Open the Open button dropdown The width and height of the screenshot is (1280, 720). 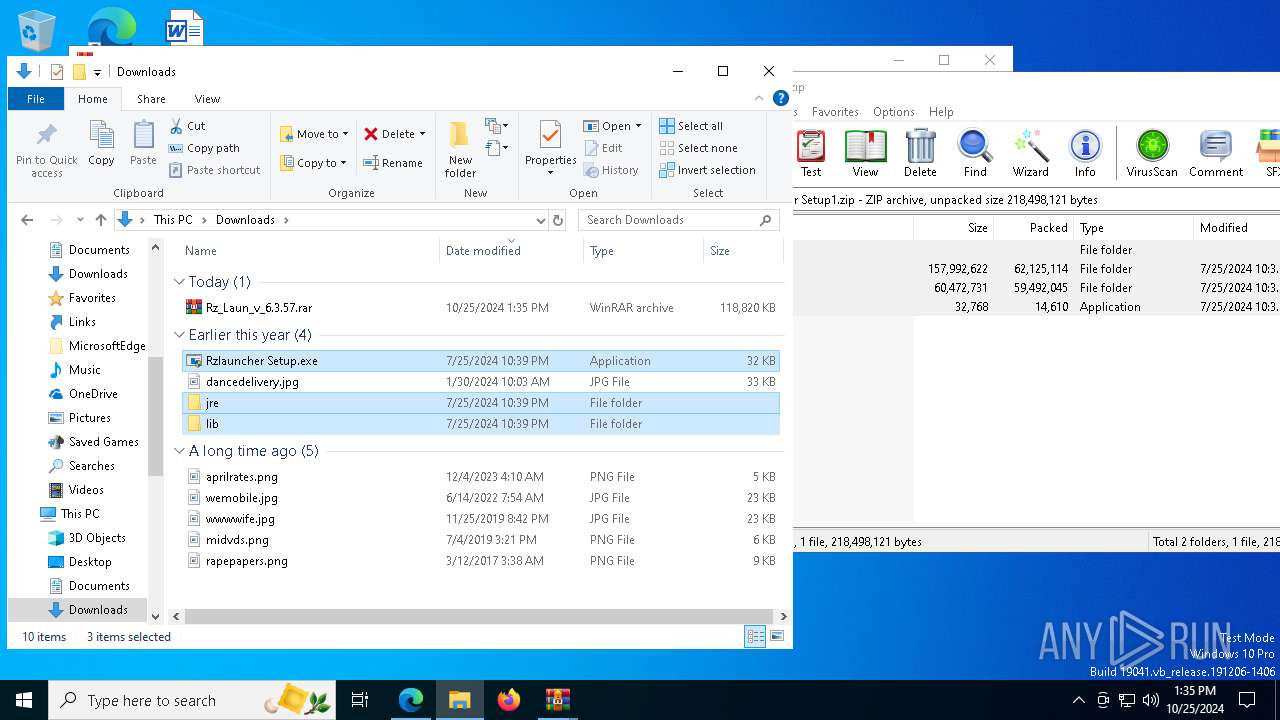(x=638, y=126)
